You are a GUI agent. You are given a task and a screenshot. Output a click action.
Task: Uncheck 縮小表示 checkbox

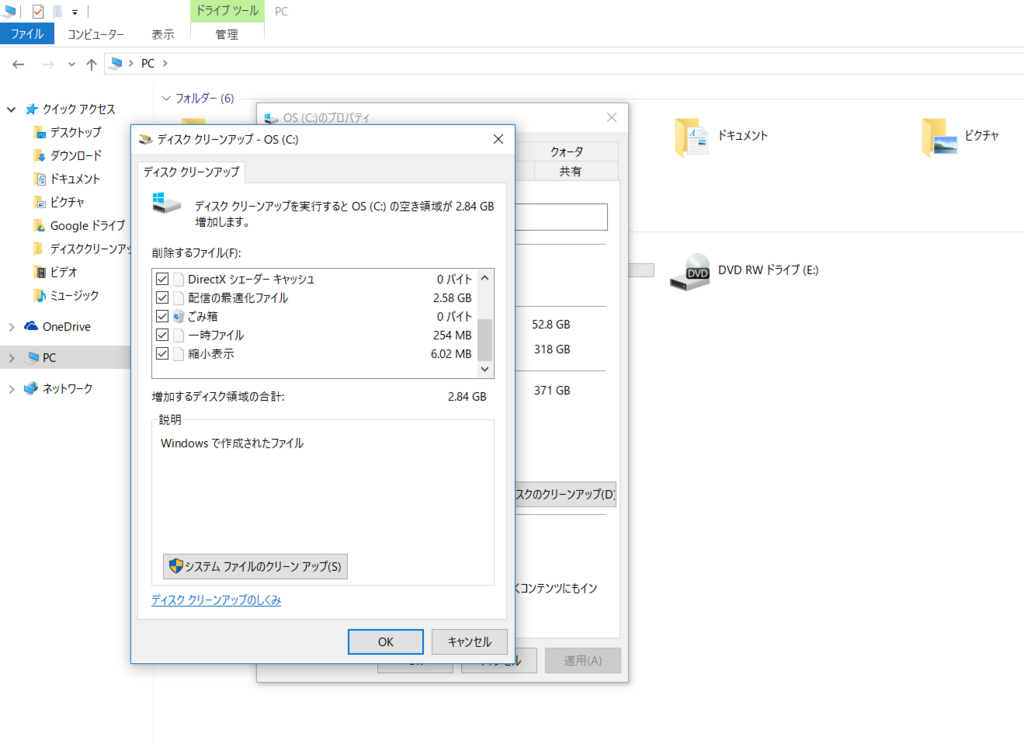163,353
